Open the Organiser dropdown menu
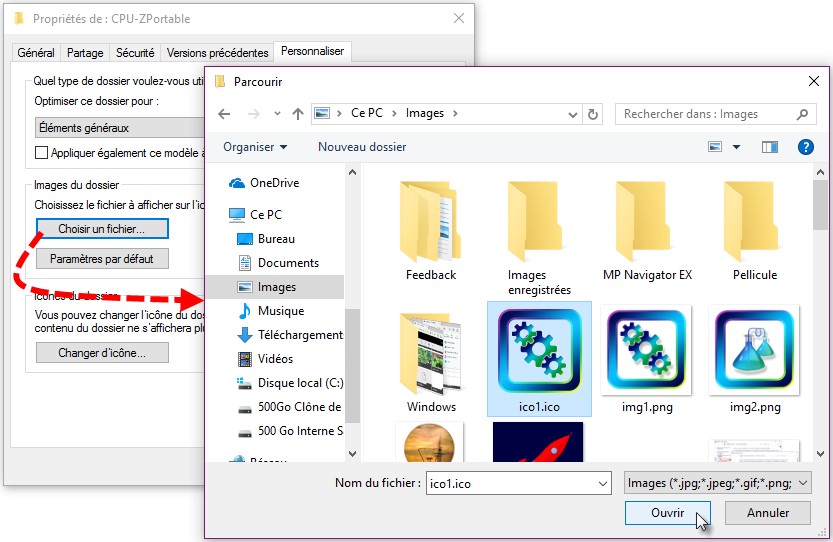The image size is (833, 542). (255, 147)
